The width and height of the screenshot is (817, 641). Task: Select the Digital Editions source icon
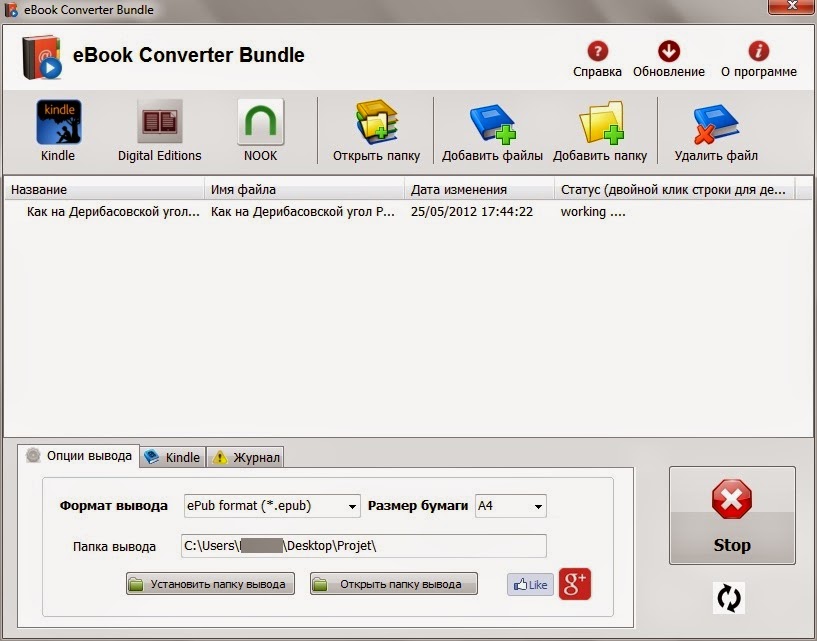point(159,121)
